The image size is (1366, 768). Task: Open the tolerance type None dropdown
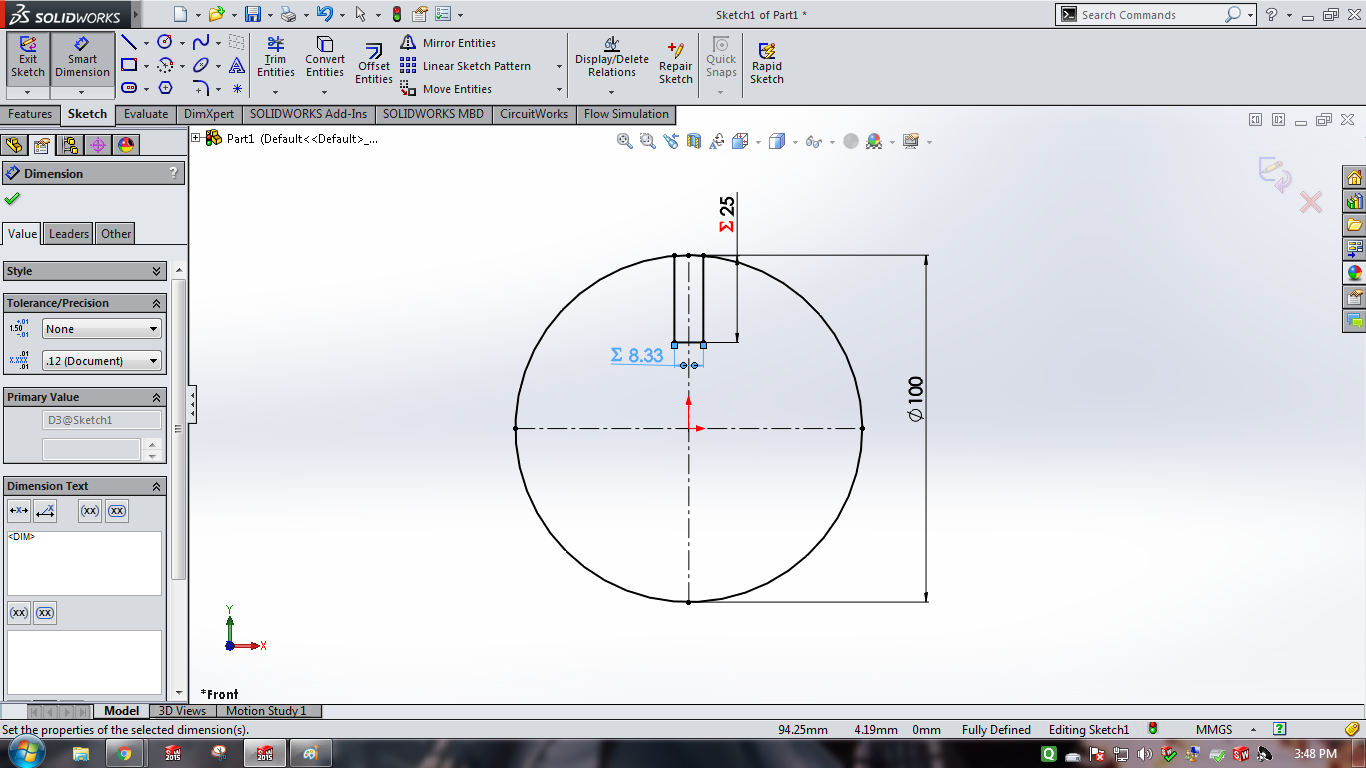coord(101,329)
